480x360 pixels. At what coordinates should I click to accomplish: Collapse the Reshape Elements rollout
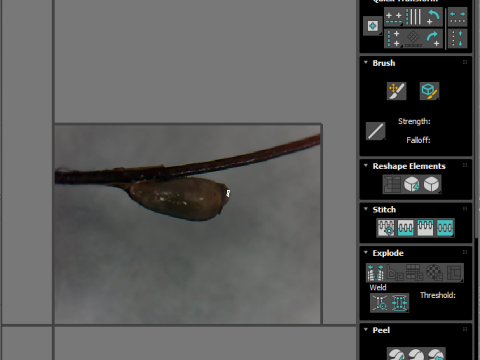coord(366,166)
